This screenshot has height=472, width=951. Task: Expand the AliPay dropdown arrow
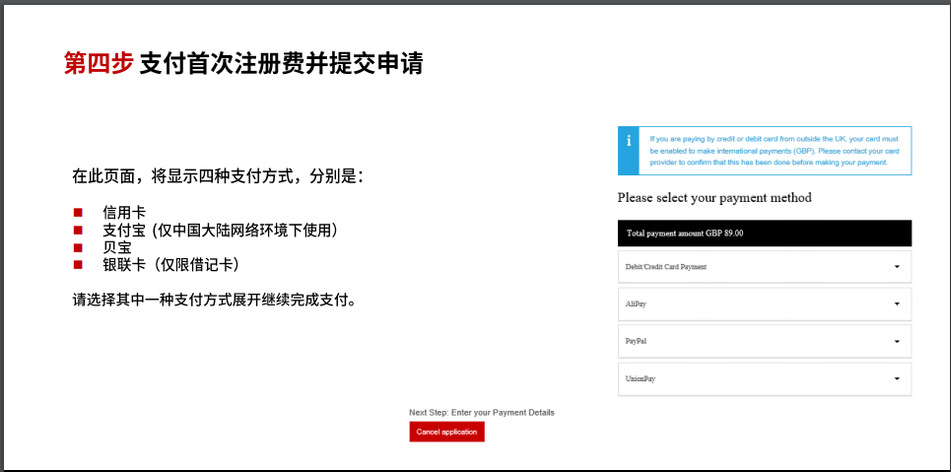(x=896, y=304)
